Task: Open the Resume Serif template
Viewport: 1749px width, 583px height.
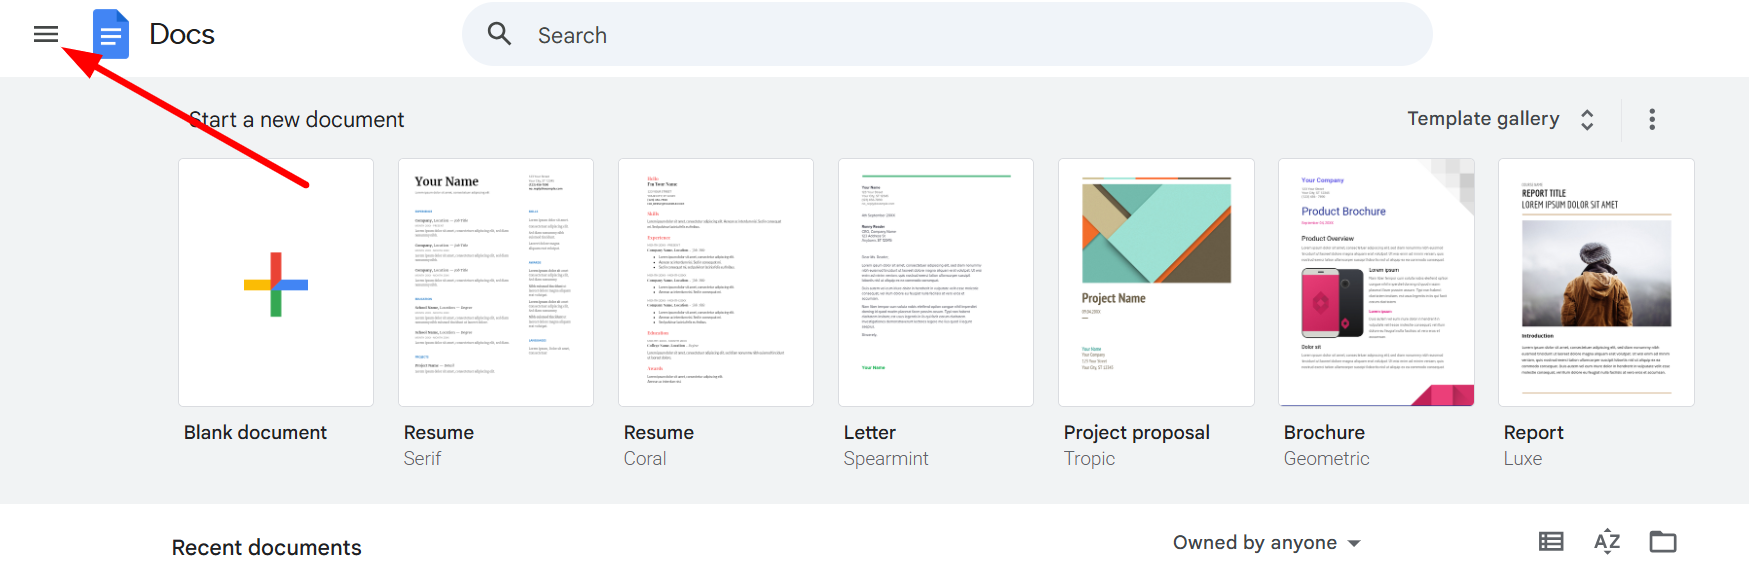Action: coord(496,283)
